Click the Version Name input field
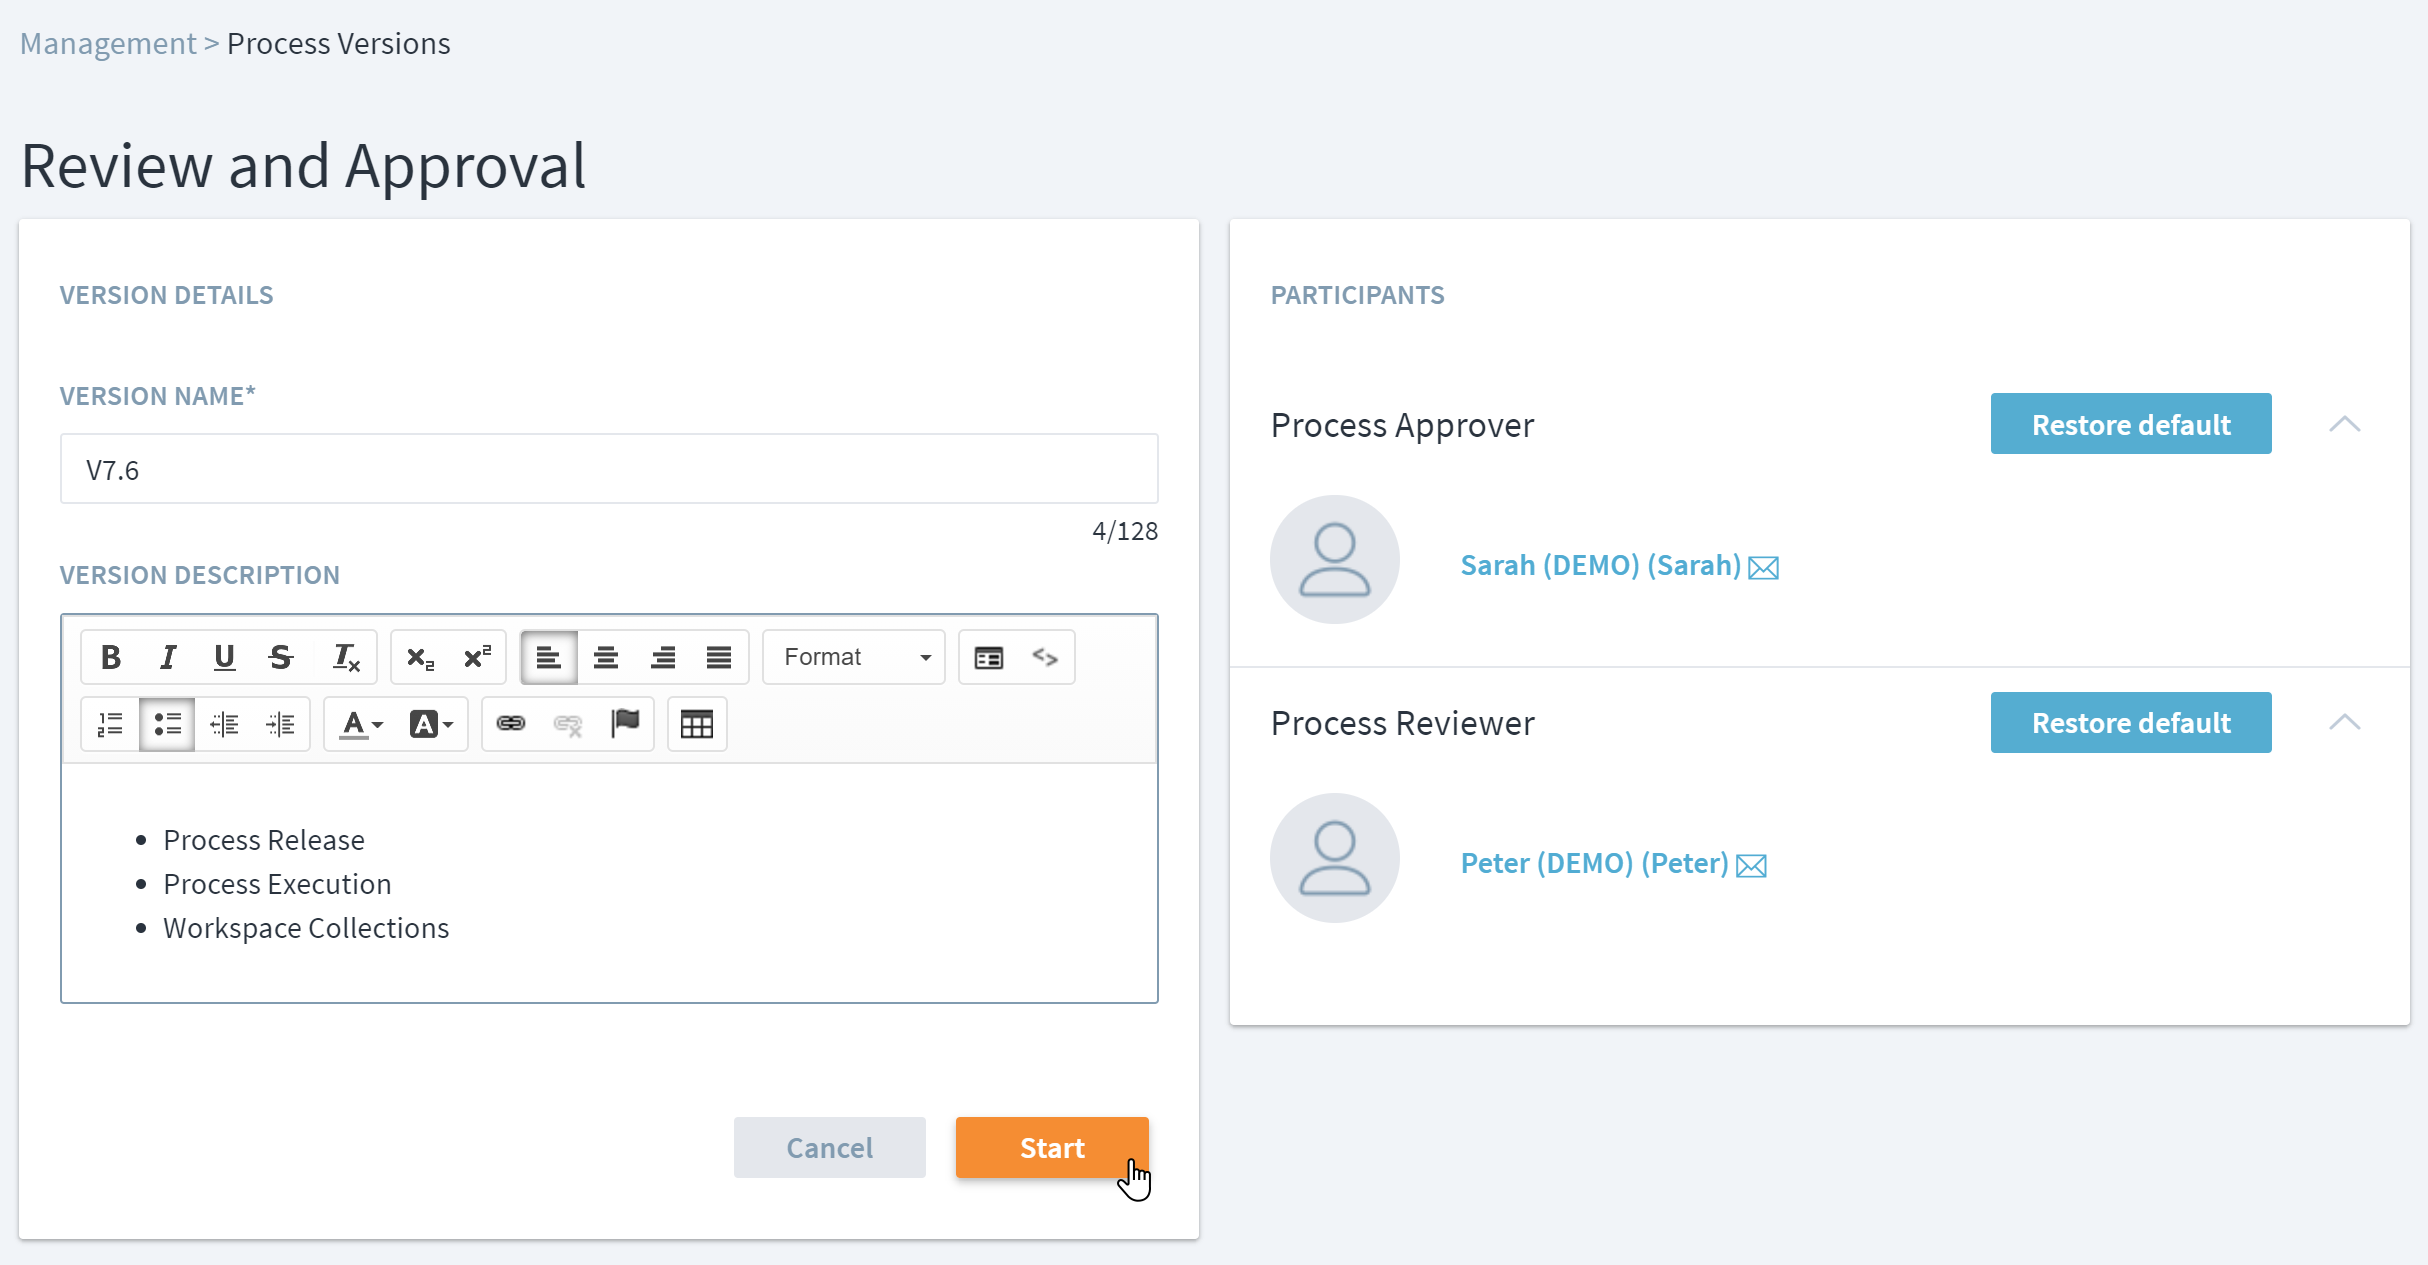The height and width of the screenshot is (1265, 2428). click(x=608, y=469)
